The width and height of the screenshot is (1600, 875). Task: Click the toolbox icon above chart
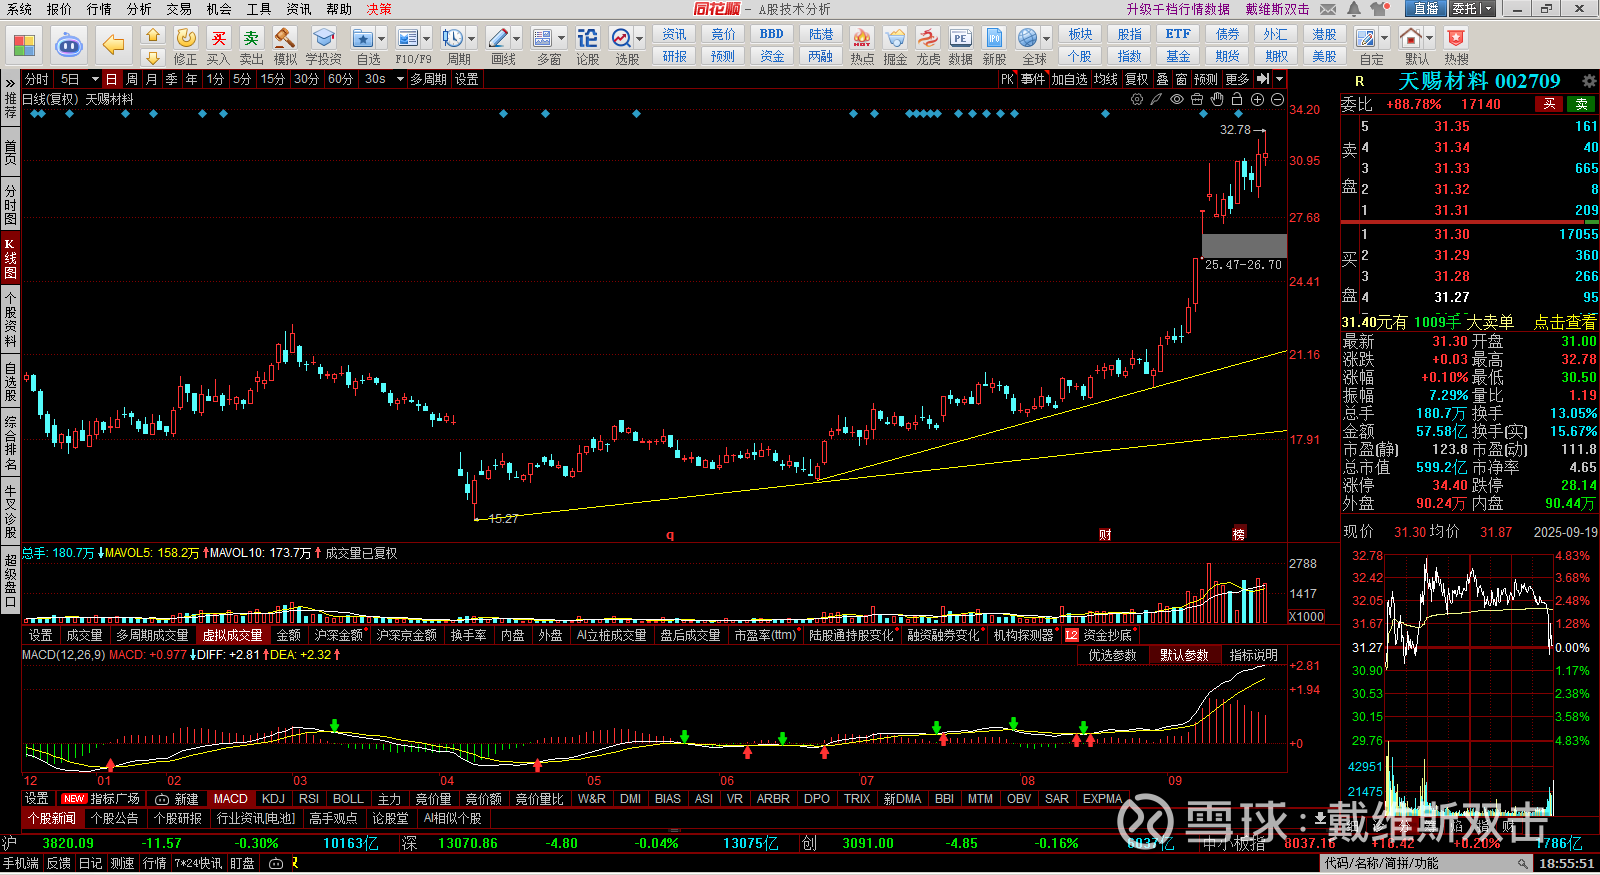point(1197,99)
